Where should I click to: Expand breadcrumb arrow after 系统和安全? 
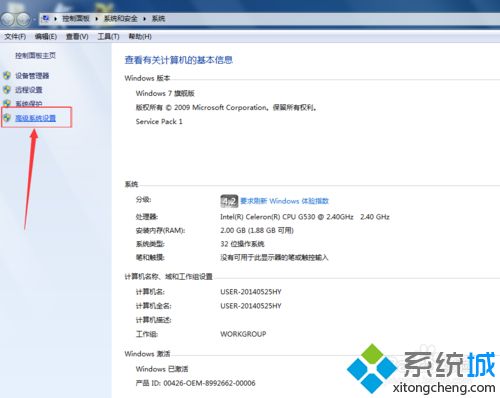pos(145,19)
